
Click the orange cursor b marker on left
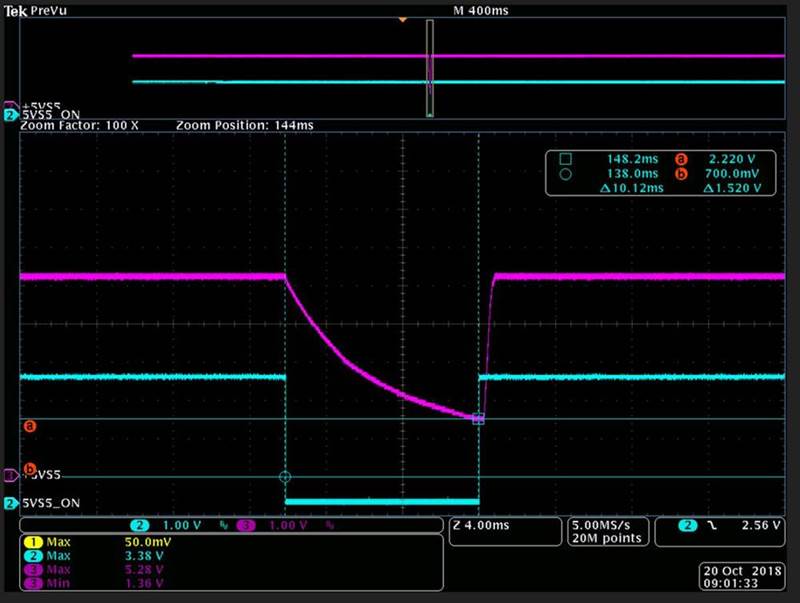tap(30, 468)
